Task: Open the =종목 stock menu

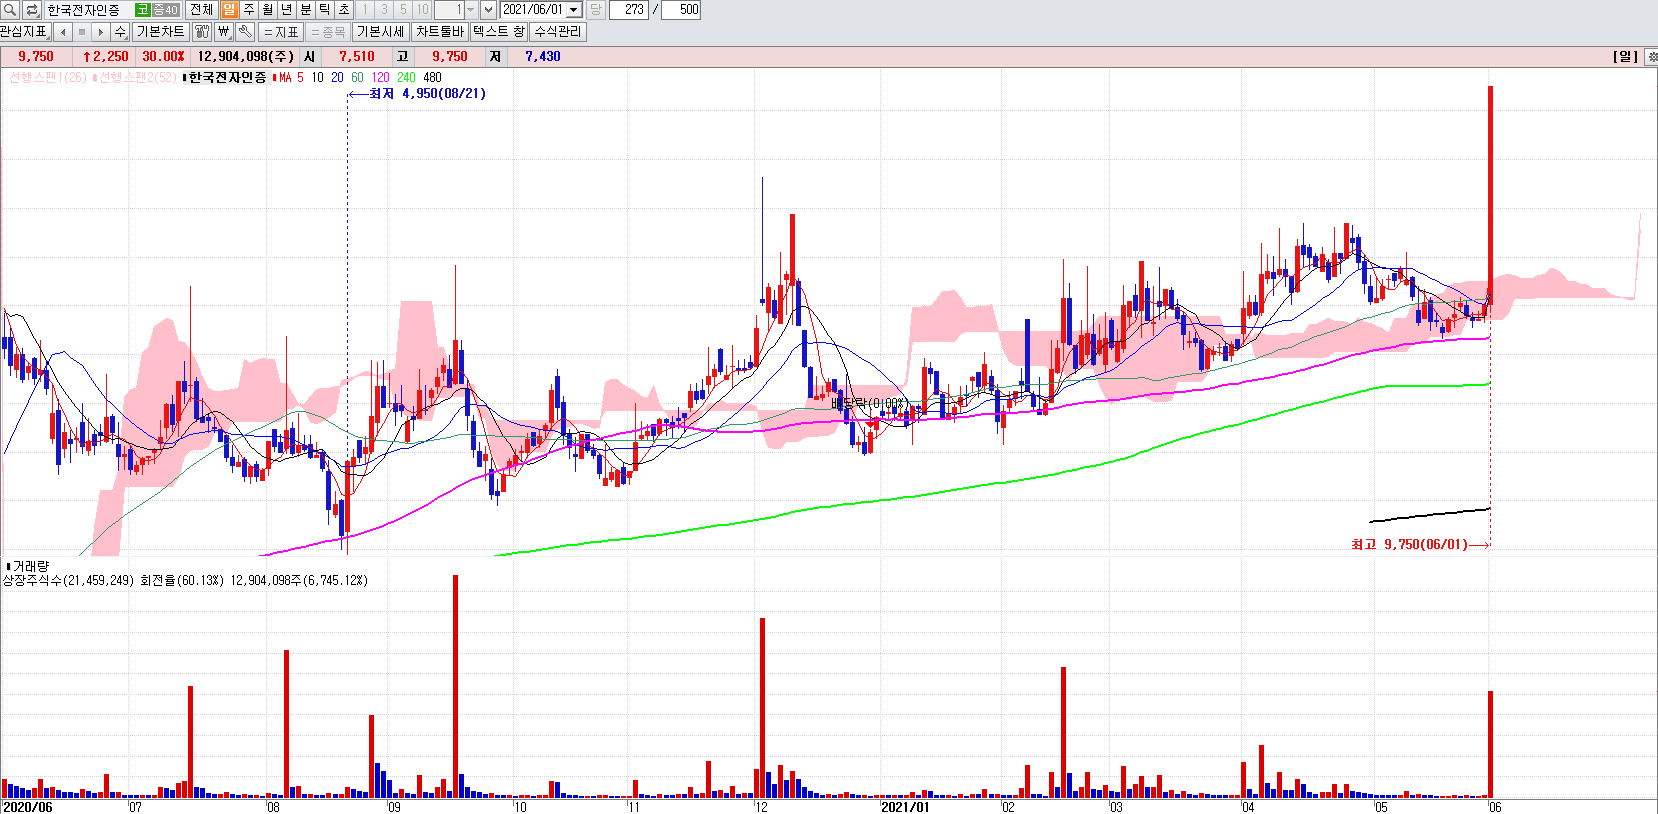Action: tap(328, 32)
